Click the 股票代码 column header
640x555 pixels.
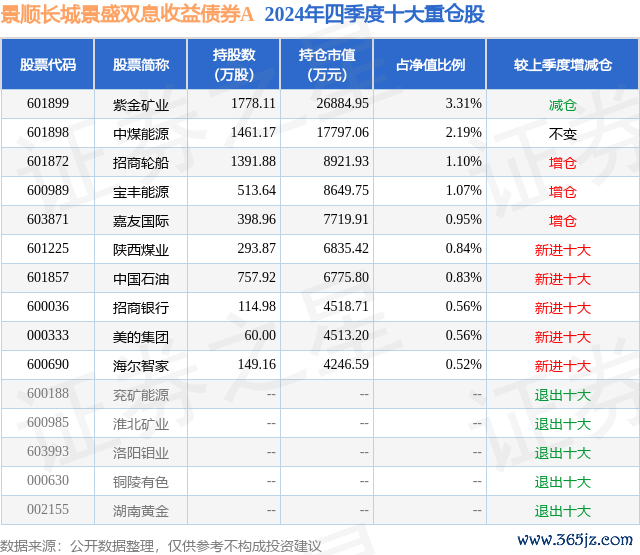pyautogui.click(x=48, y=64)
